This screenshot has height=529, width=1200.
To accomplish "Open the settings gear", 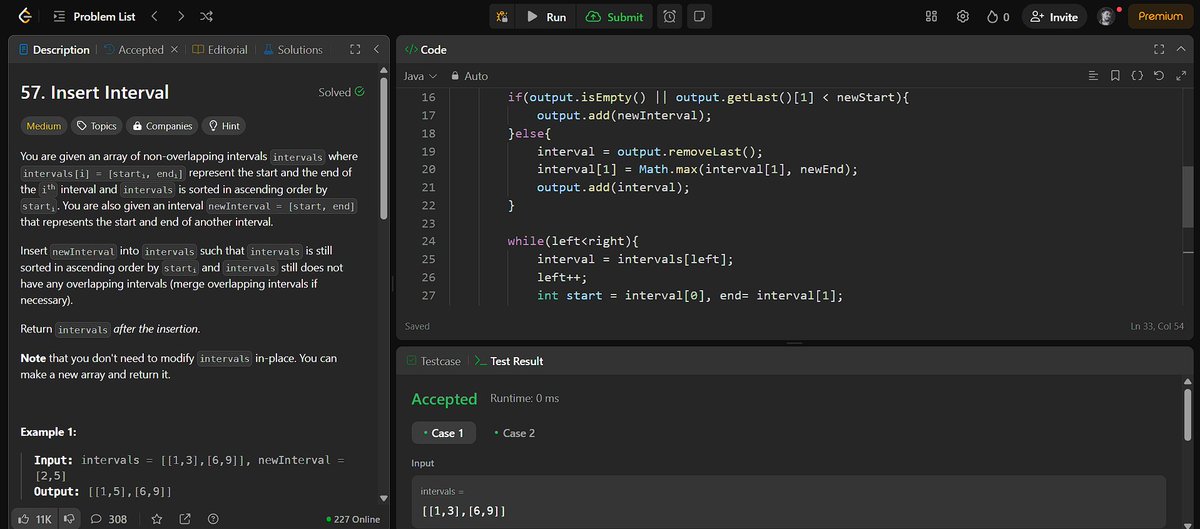I will pyautogui.click(x=963, y=17).
